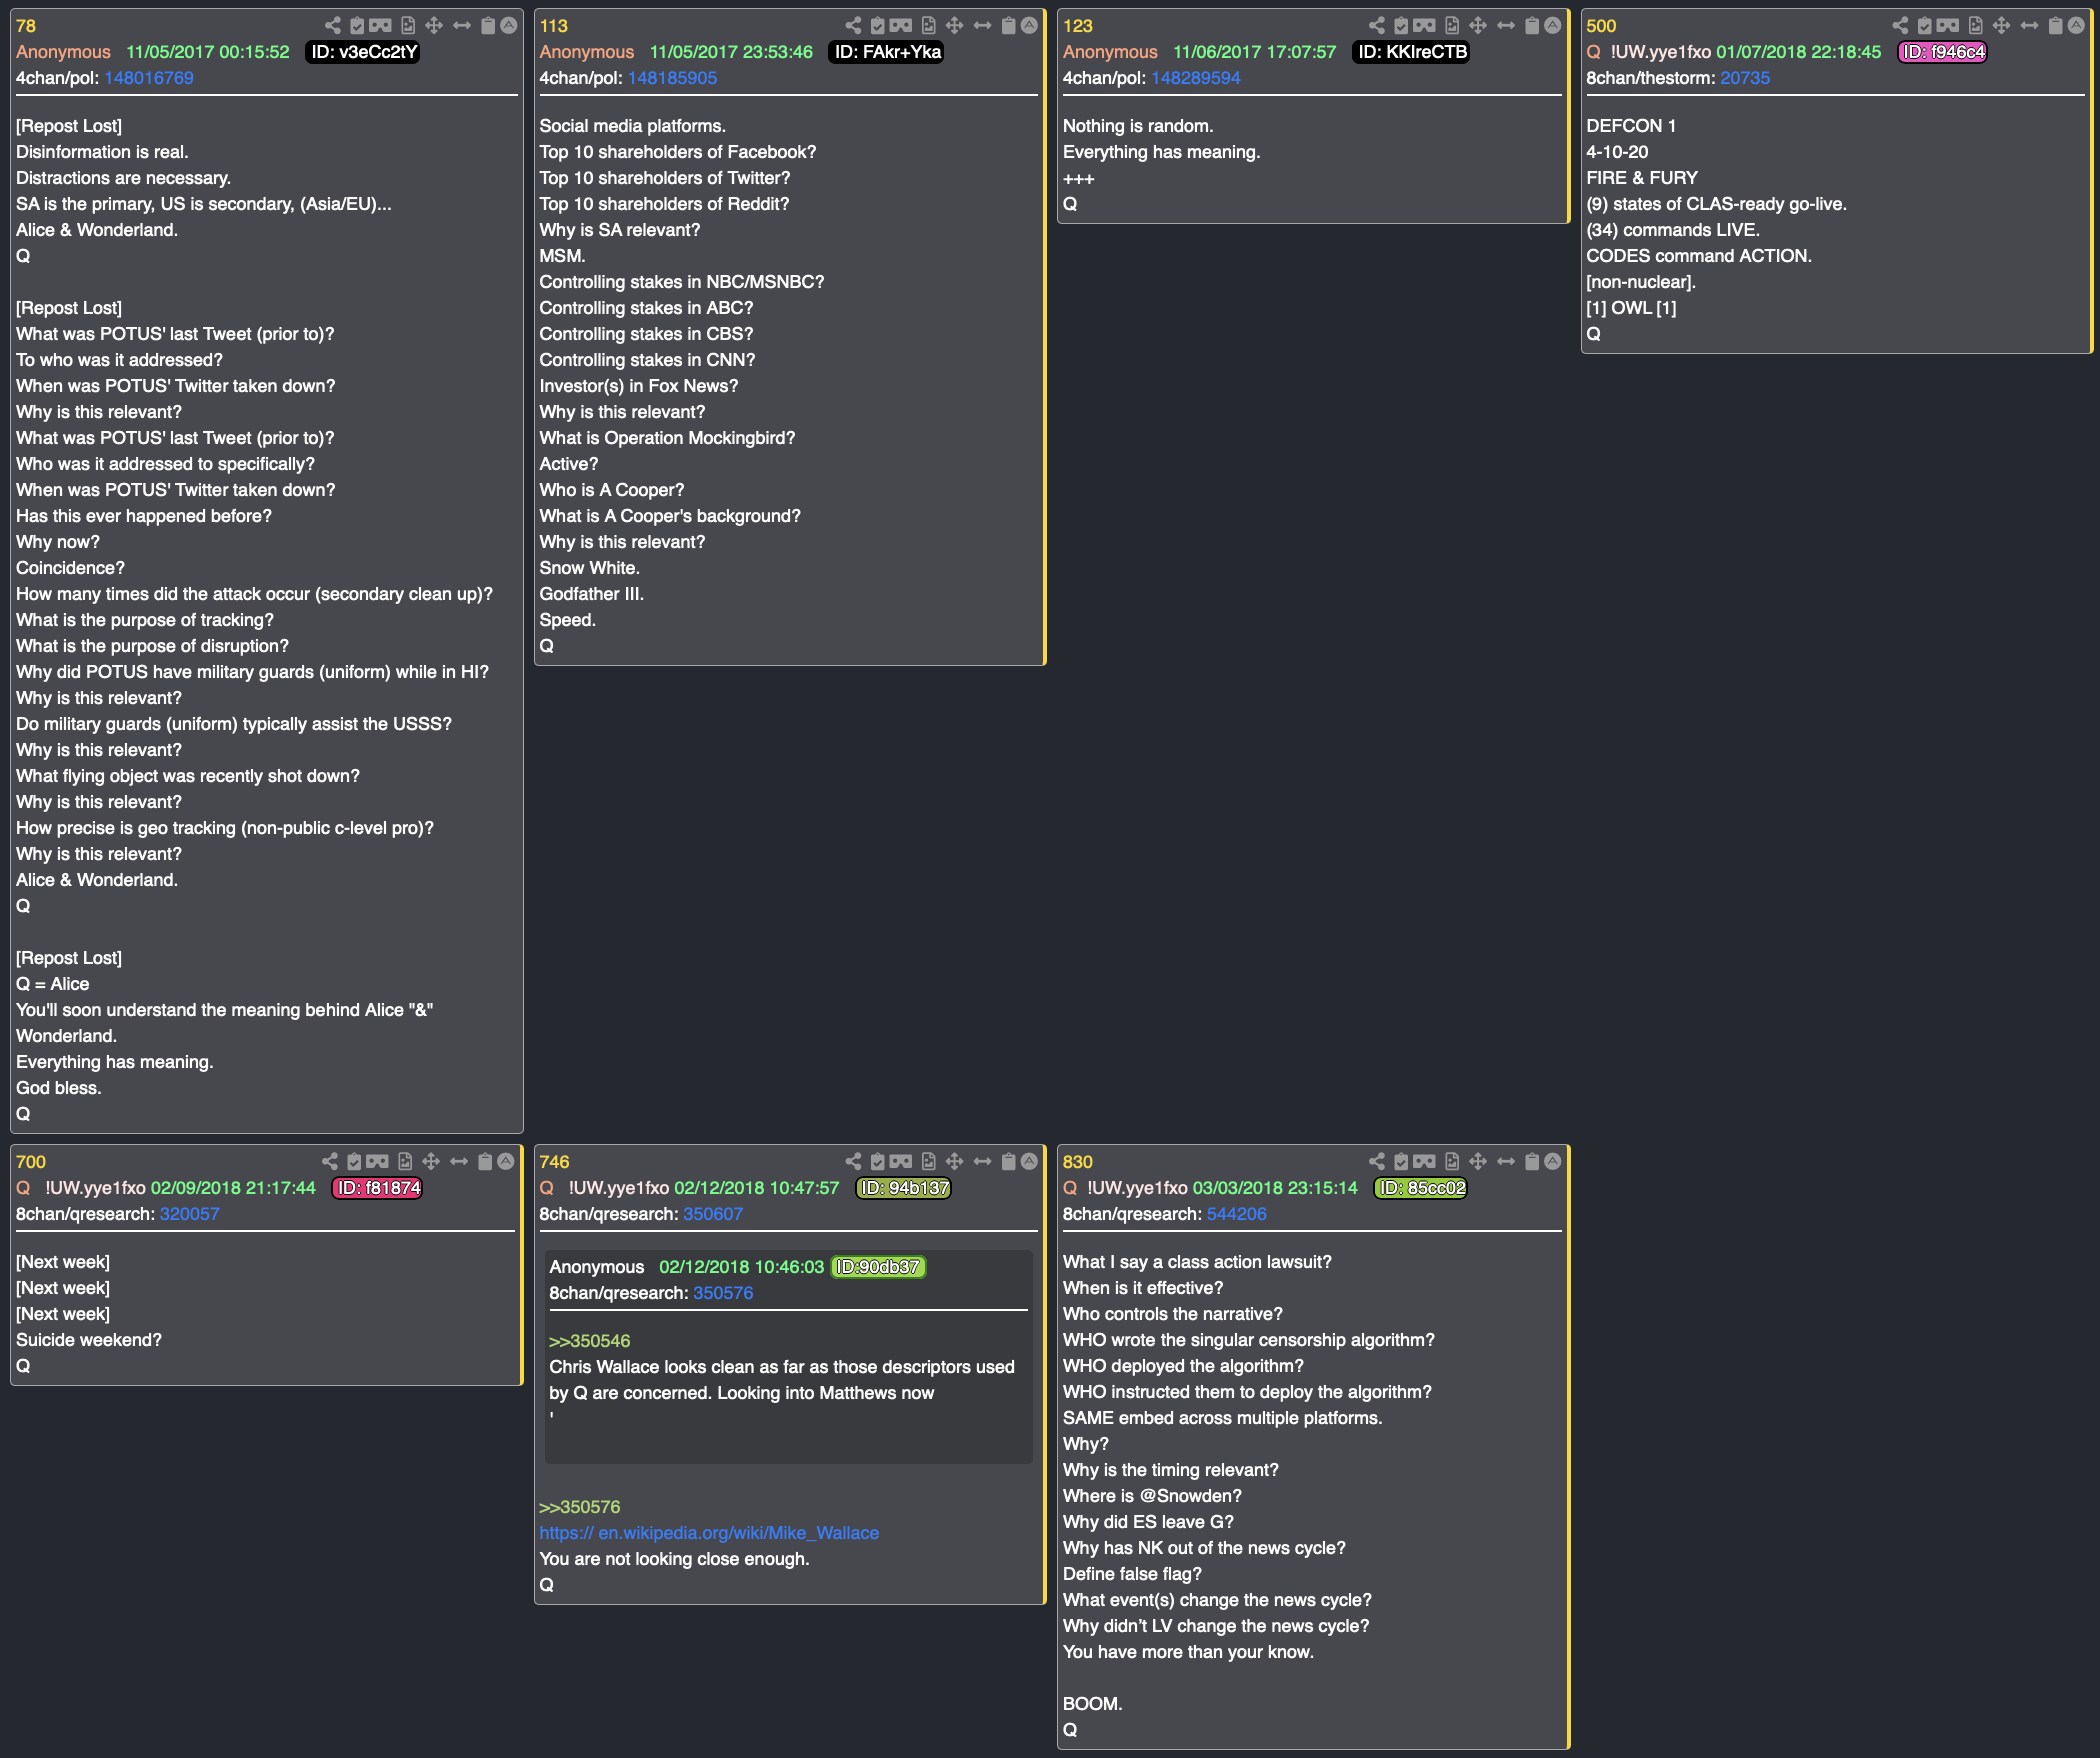
Task: Click the olive ID: 94b137 badge
Action: pyautogui.click(x=903, y=1188)
